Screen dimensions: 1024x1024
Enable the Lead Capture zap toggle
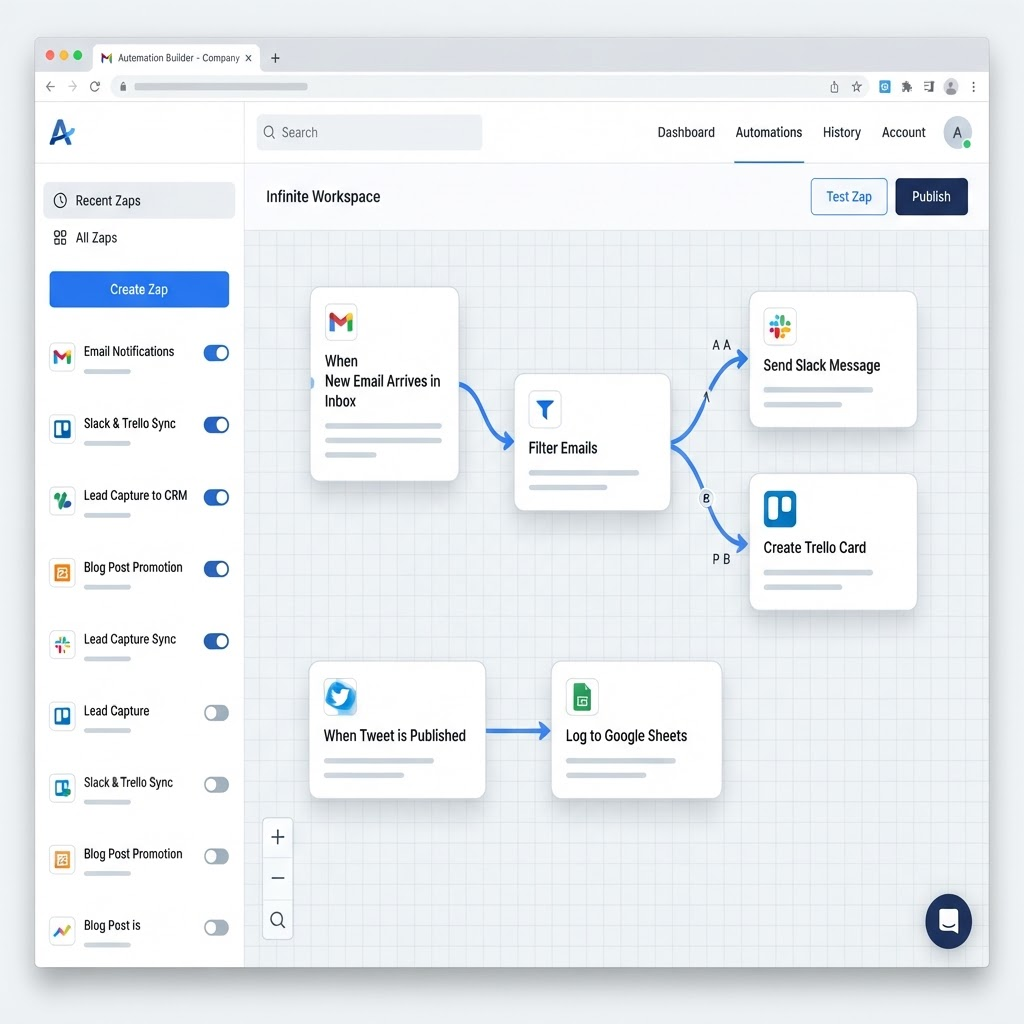tap(216, 712)
